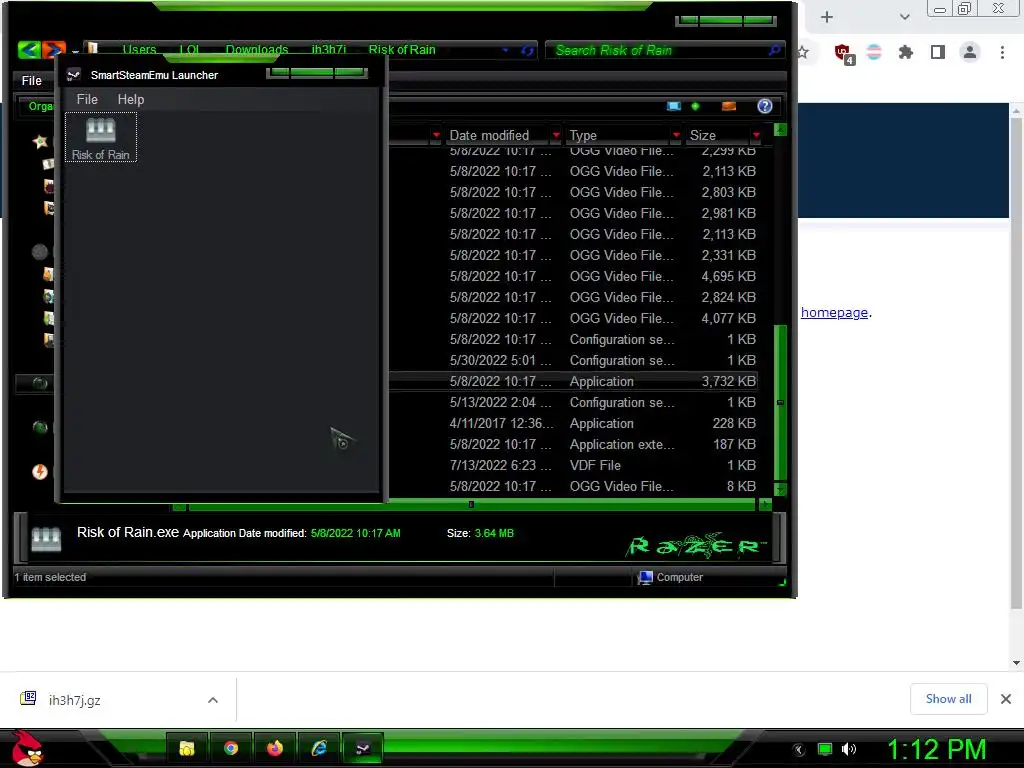Click Computer in Explorer status bar
1024x768 pixels.
pos(671,577)
